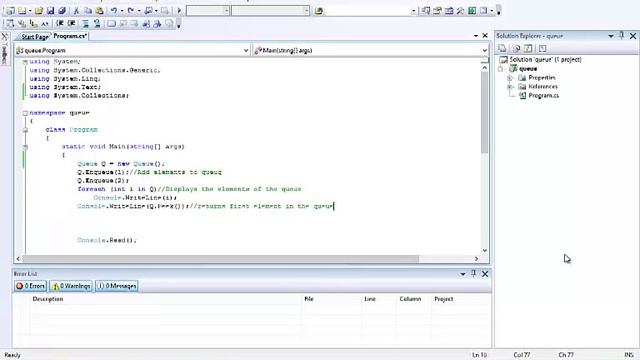Screen dimensions: 640x360
Task: Toggle the 0 Warnings filter
Action: tap(71, 286)
